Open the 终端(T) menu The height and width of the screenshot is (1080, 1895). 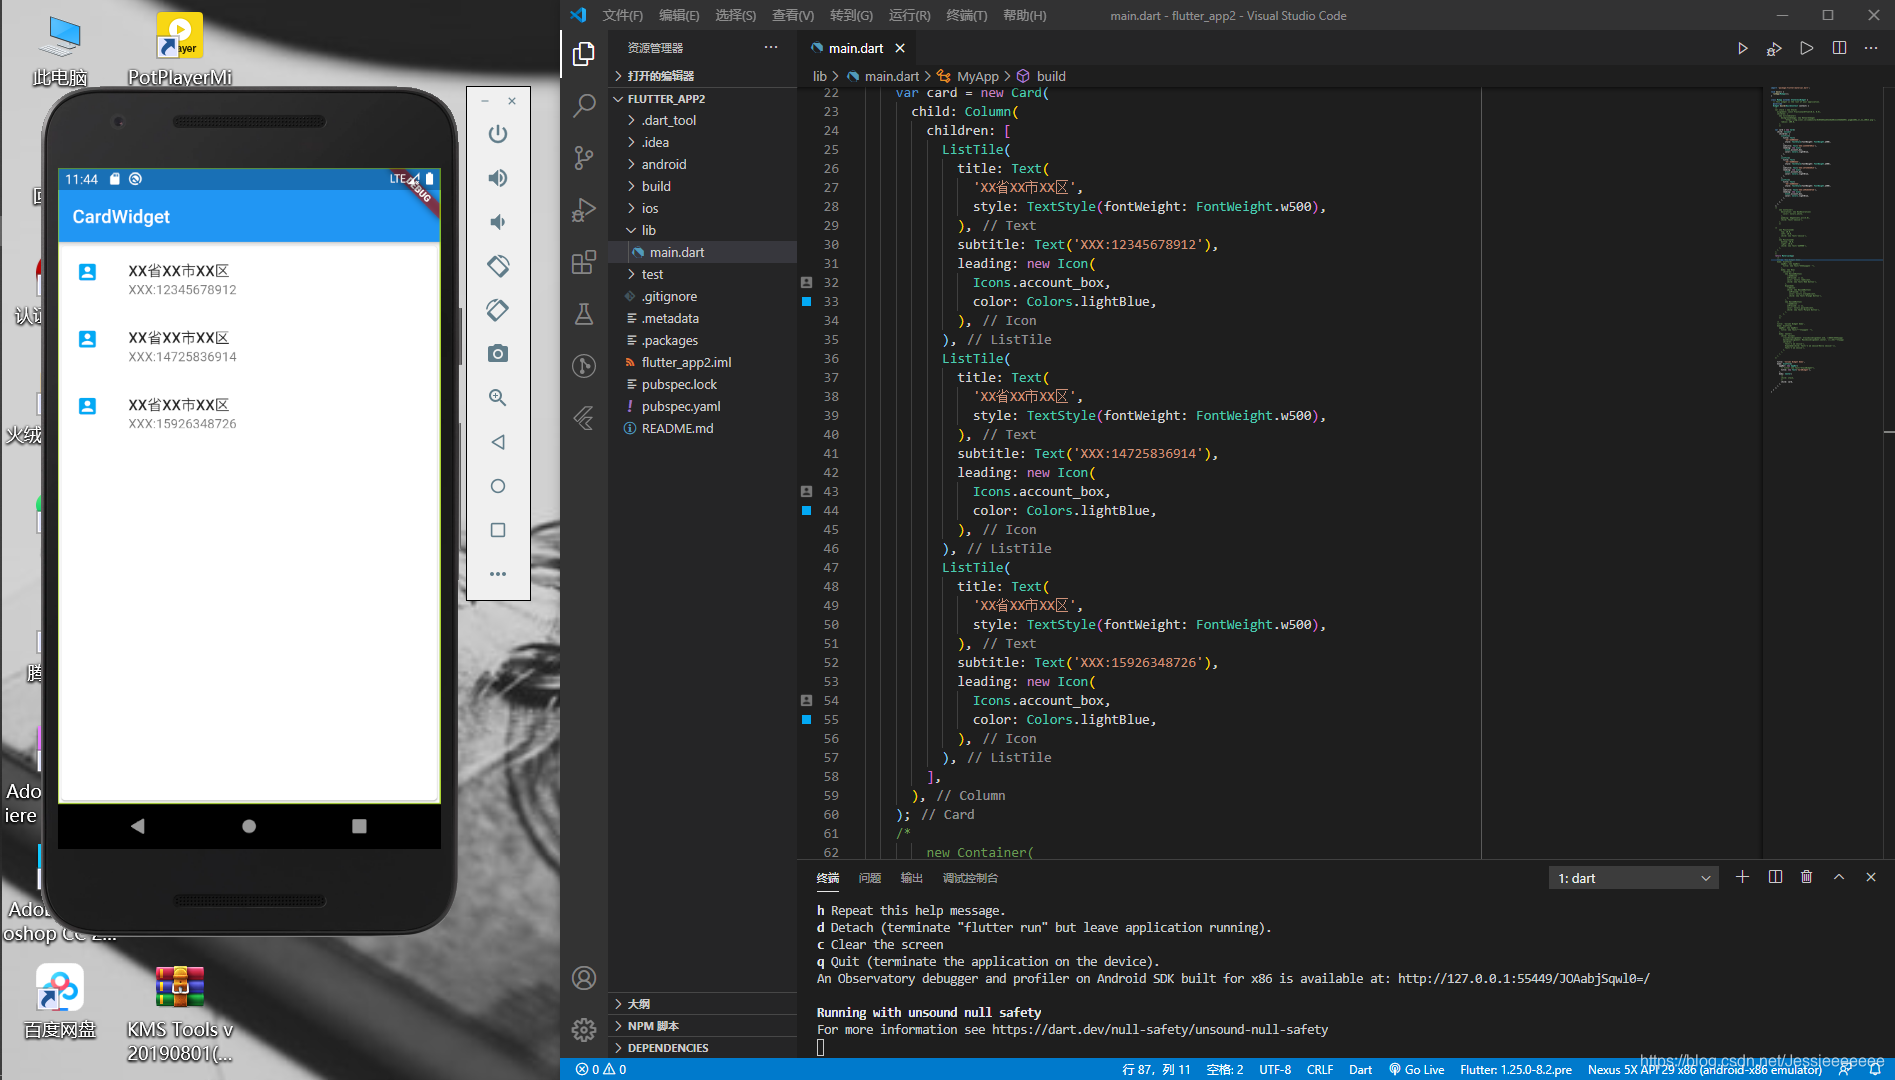point(966,15)
